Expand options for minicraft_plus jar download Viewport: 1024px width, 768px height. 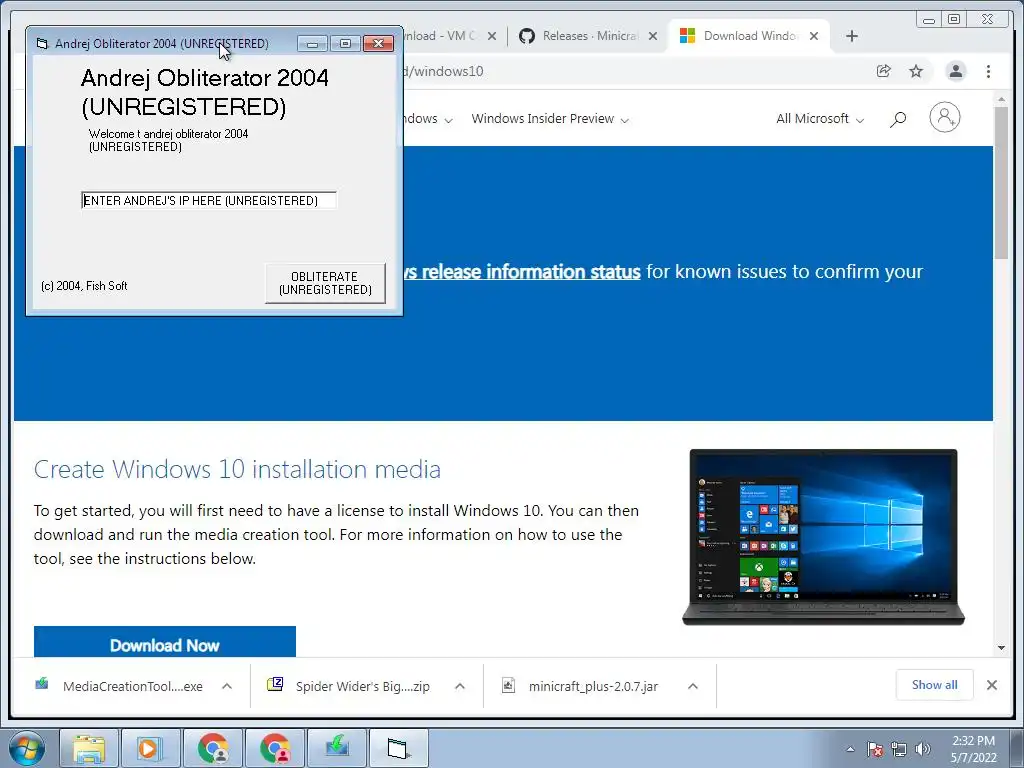pos(693,686)
